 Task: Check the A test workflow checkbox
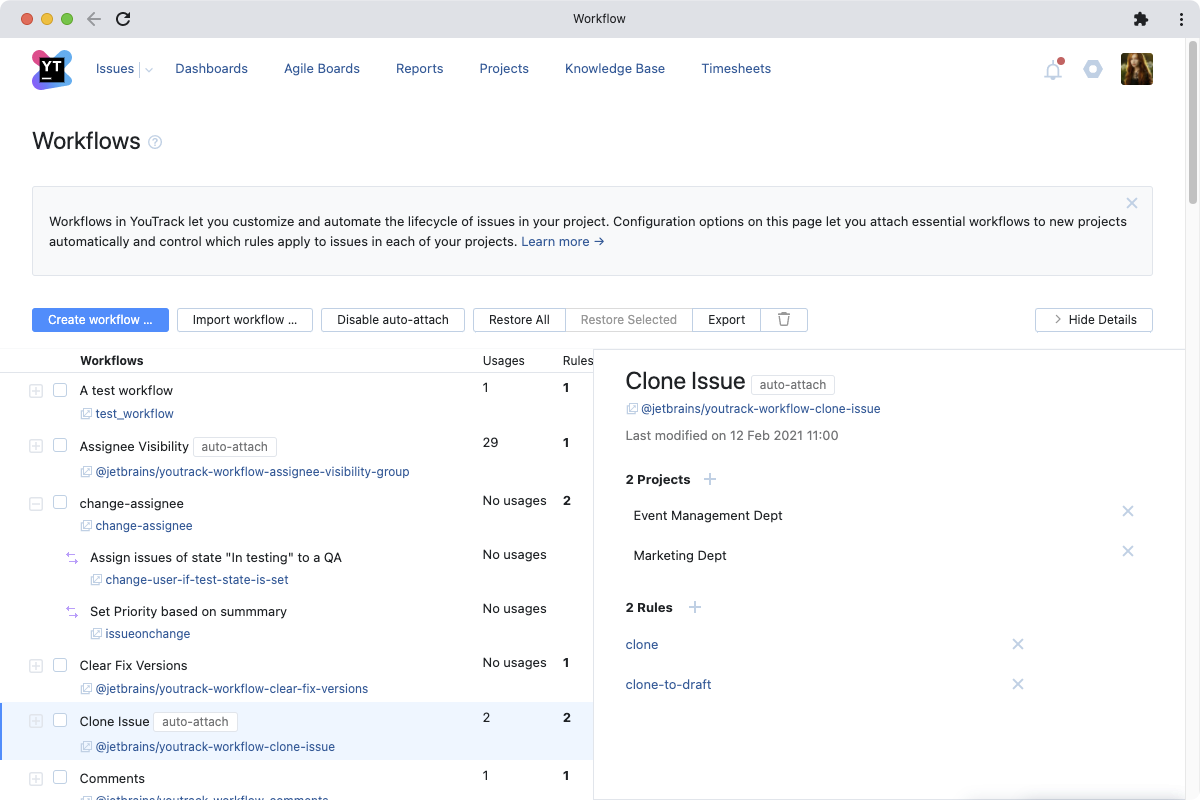point(60,390)
